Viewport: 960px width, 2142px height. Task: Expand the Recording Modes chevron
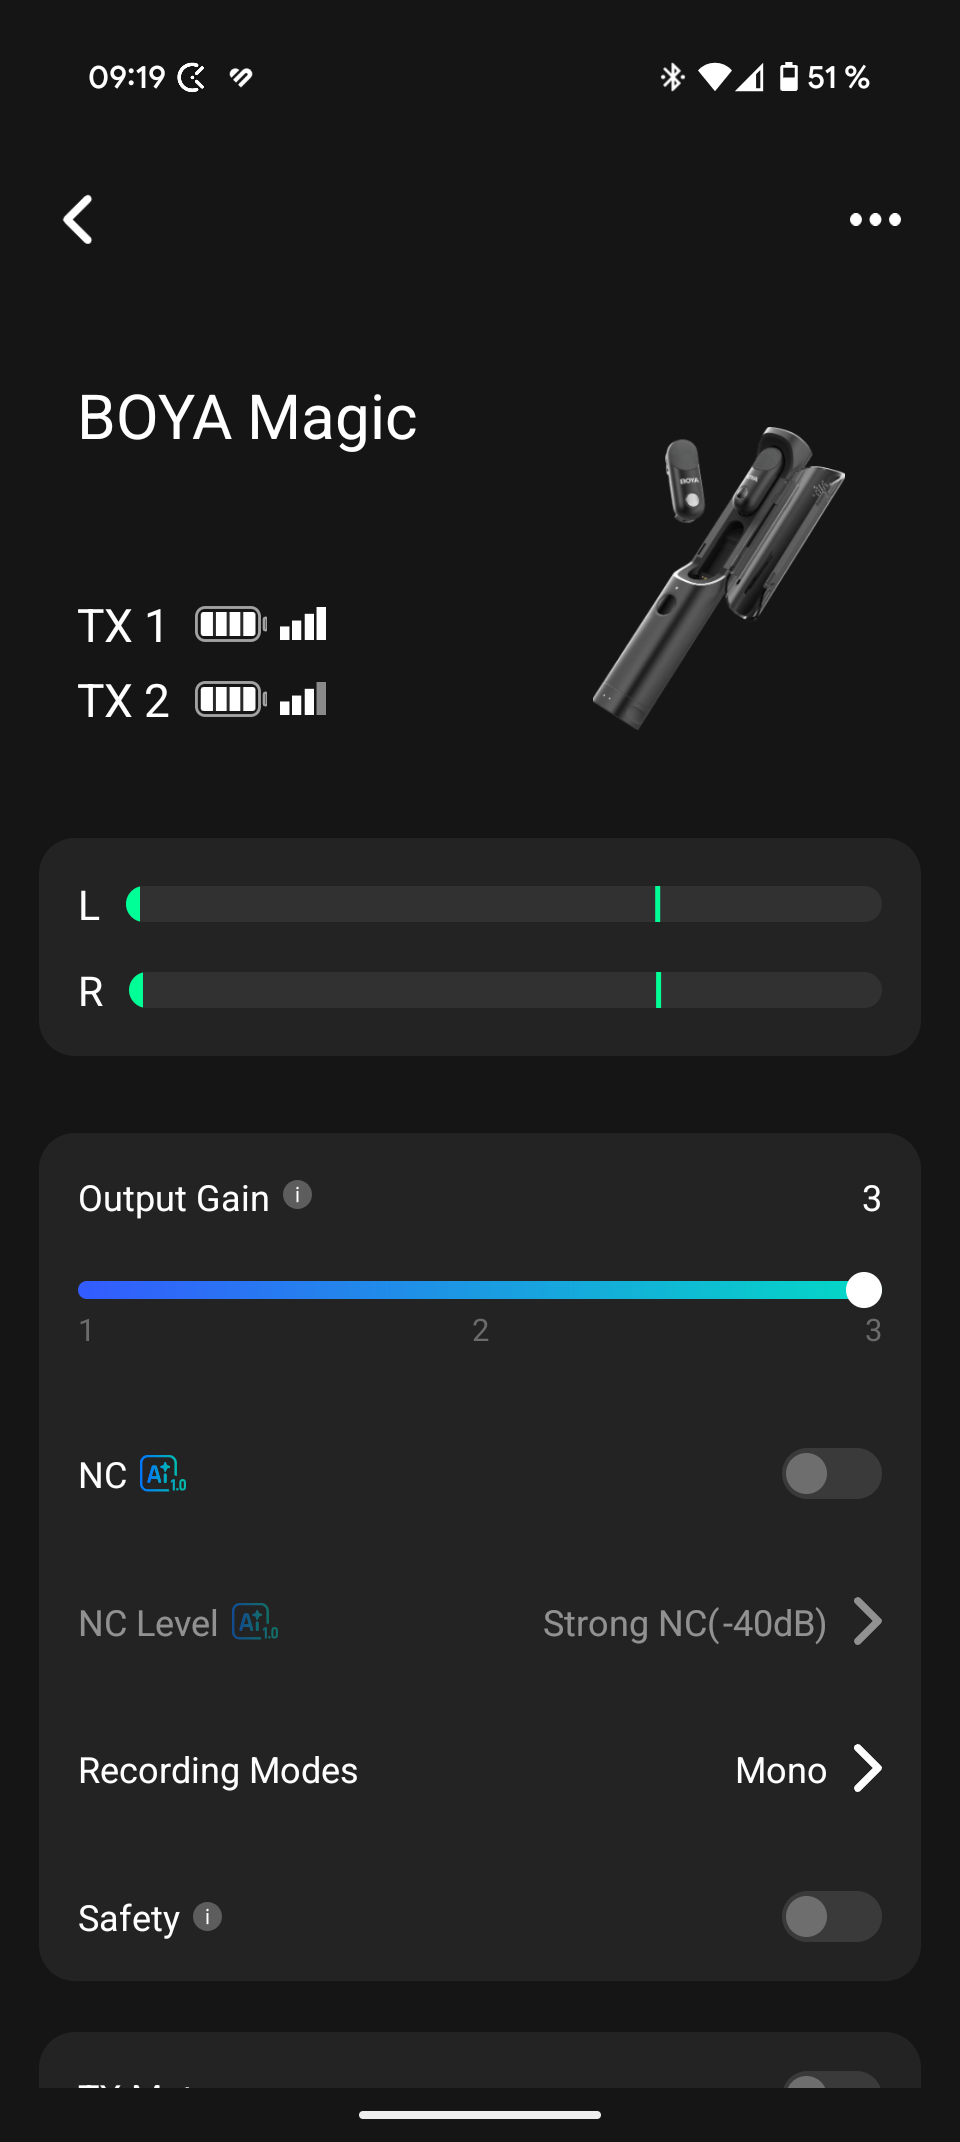pos(868,1769)
